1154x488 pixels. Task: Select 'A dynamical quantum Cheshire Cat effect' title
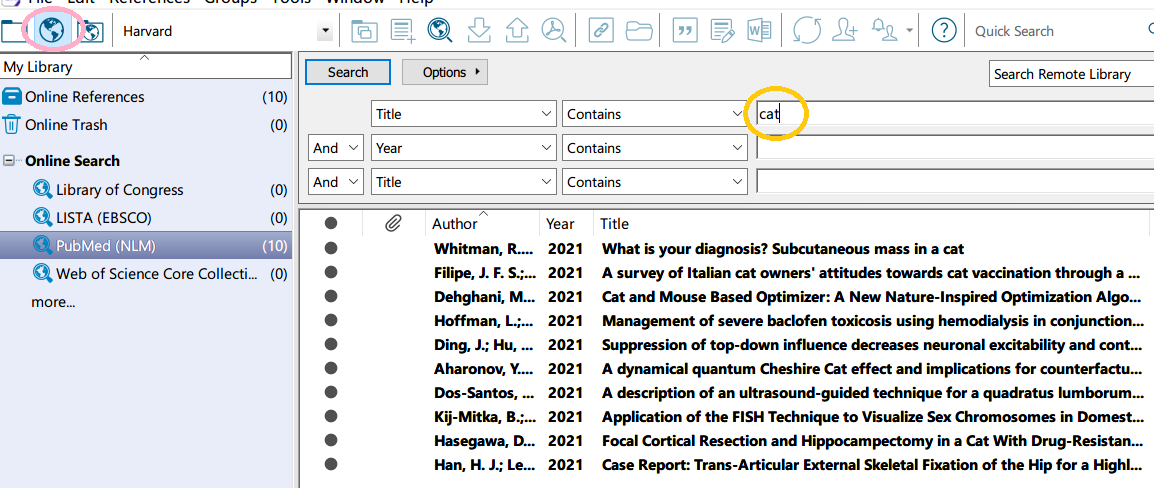click(x=873, y=369)
